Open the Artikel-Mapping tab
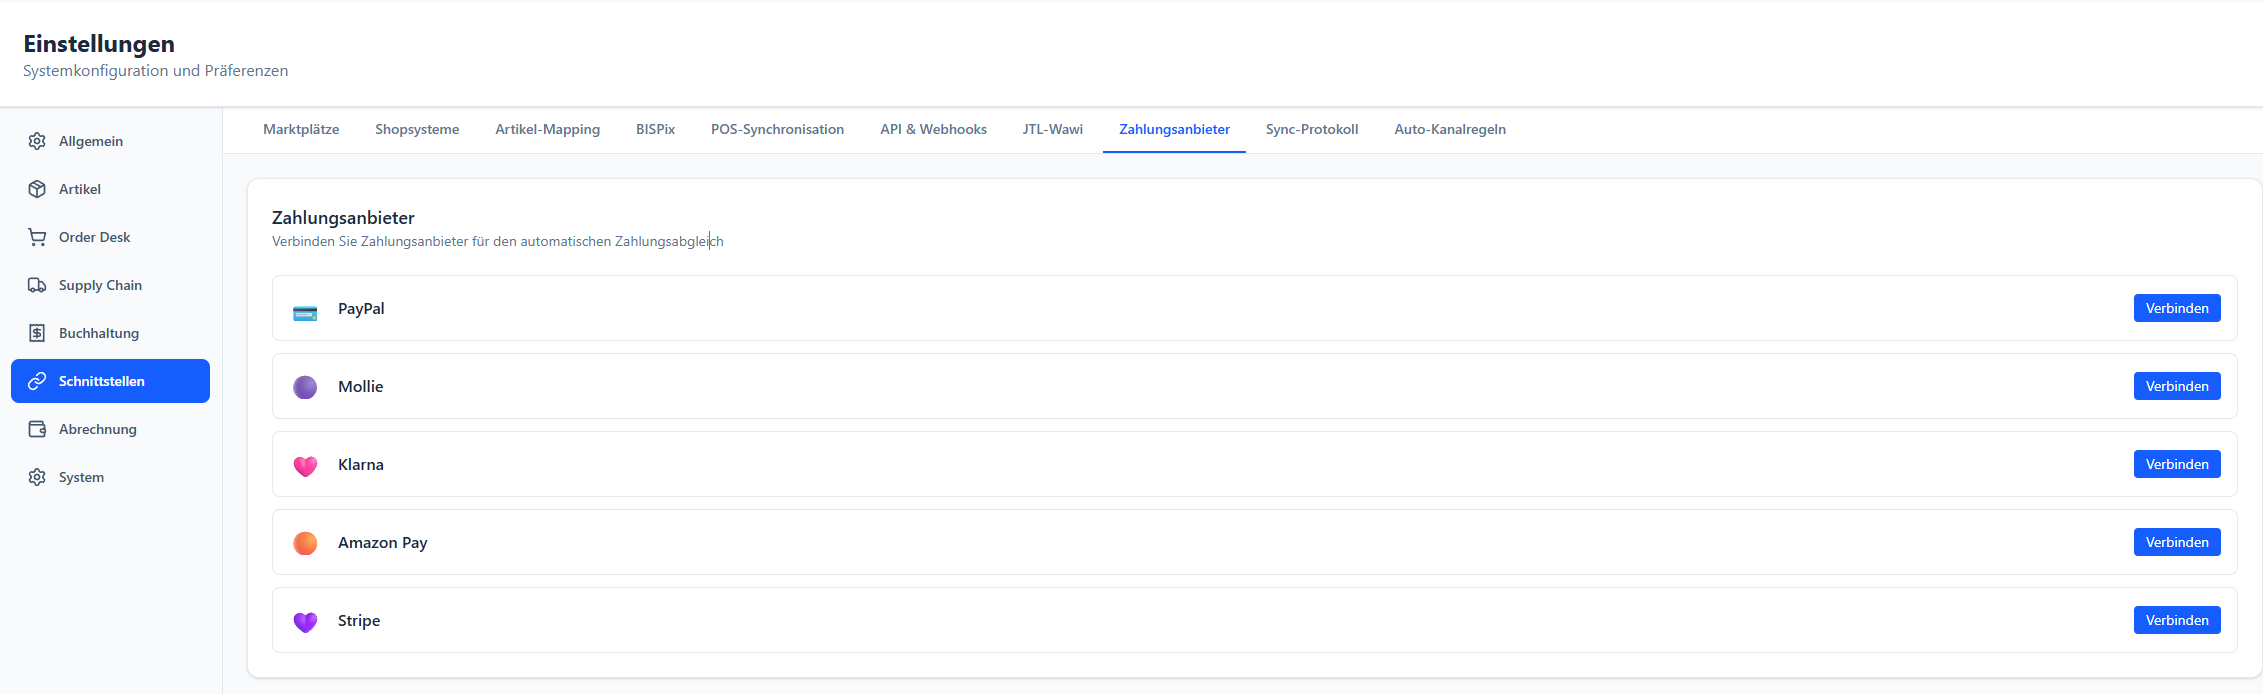 [x=548, y=129]
